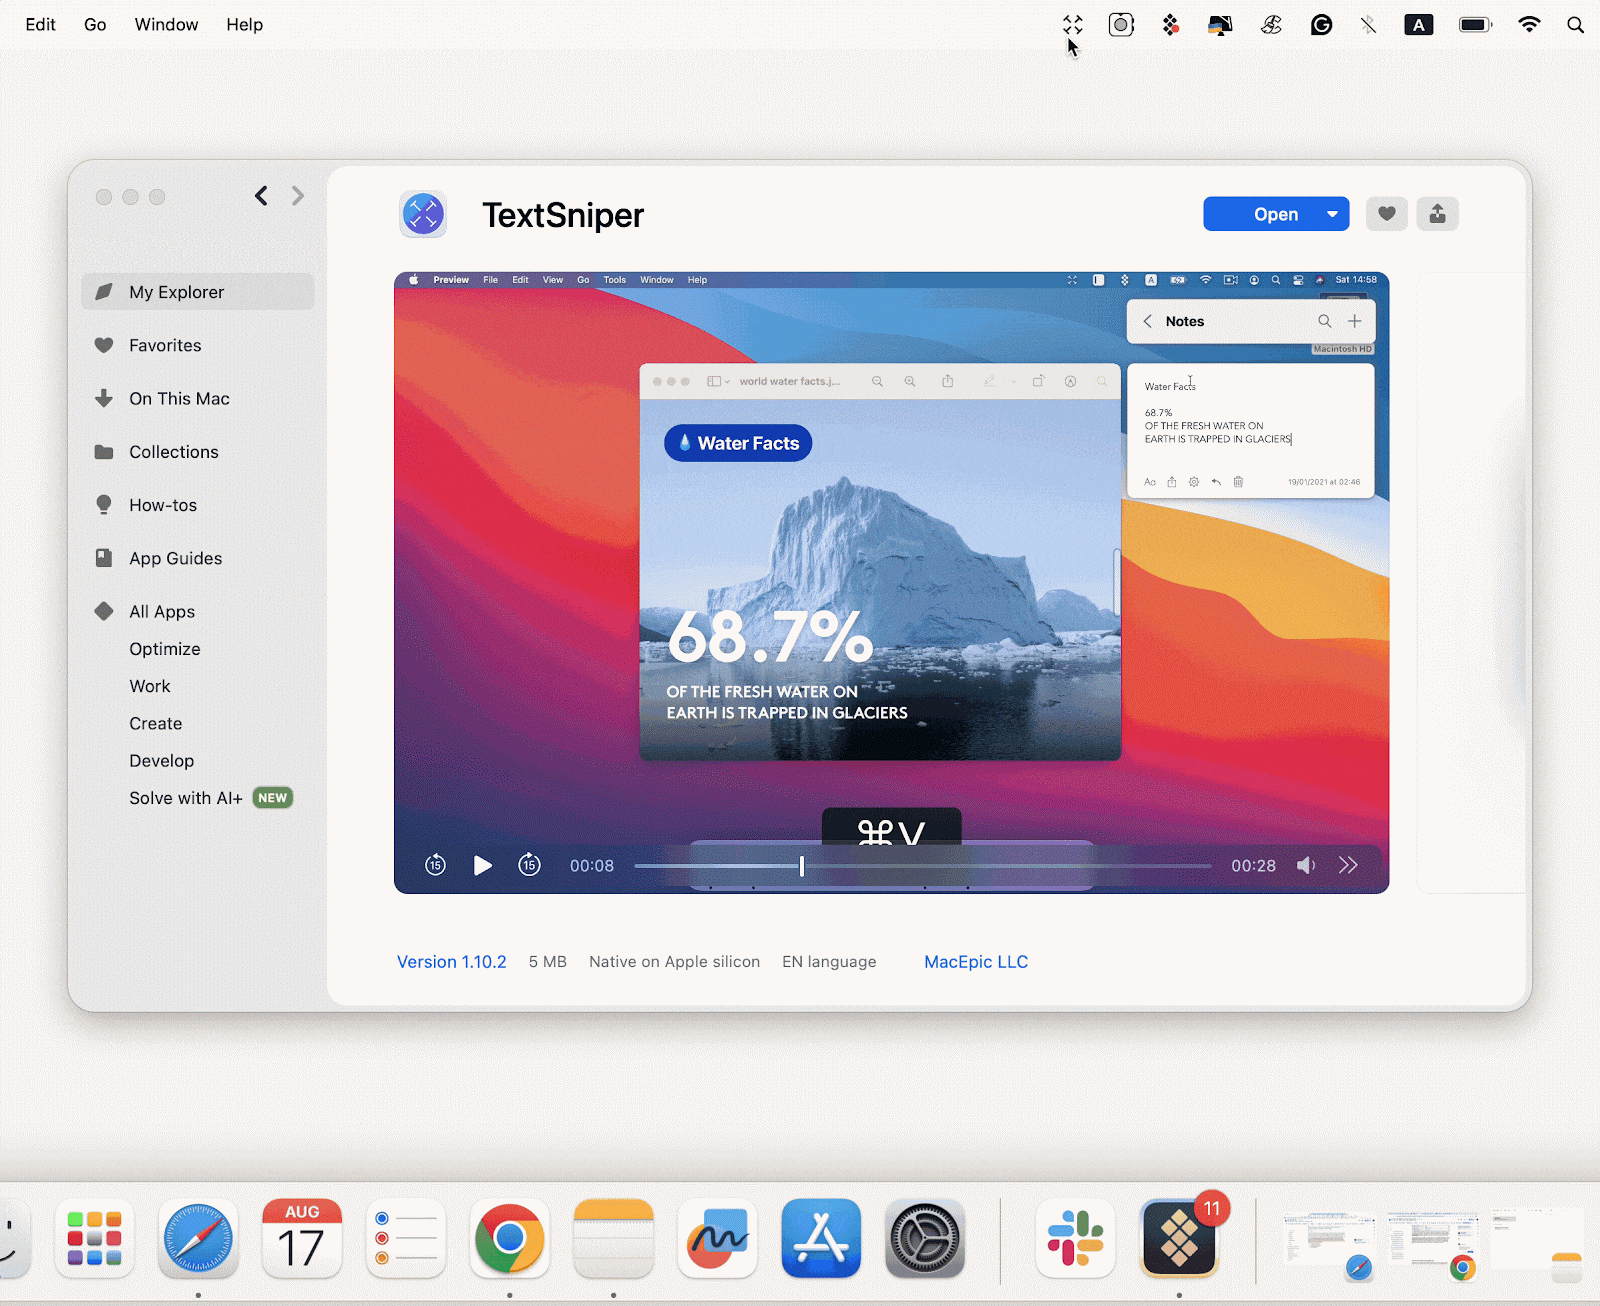Open the Wi-Fi status menu
This screenshot has height=1306, width=1600.
click(x=1529, y=25)
